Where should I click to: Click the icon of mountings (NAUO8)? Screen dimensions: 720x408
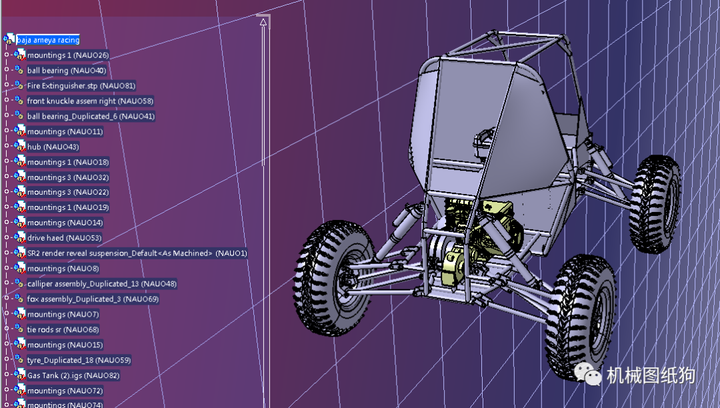coord(19,268)
